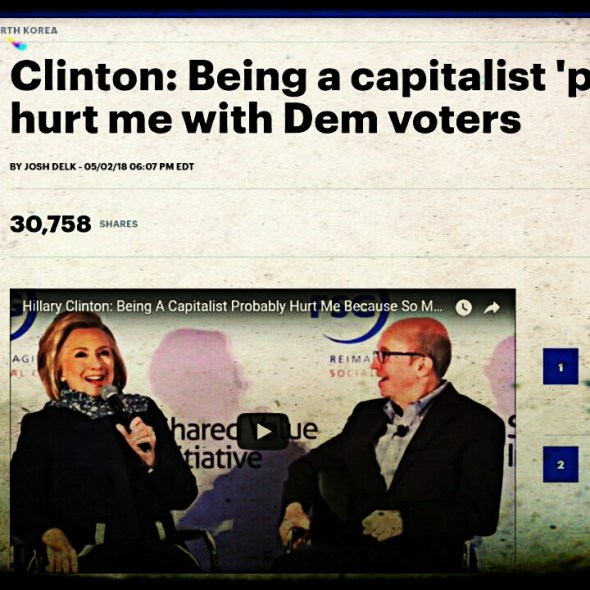Click the Clinton capitalist article headline
Image resolution: width=590 pixels, height=590 pixels.
[x=300, y=97]
